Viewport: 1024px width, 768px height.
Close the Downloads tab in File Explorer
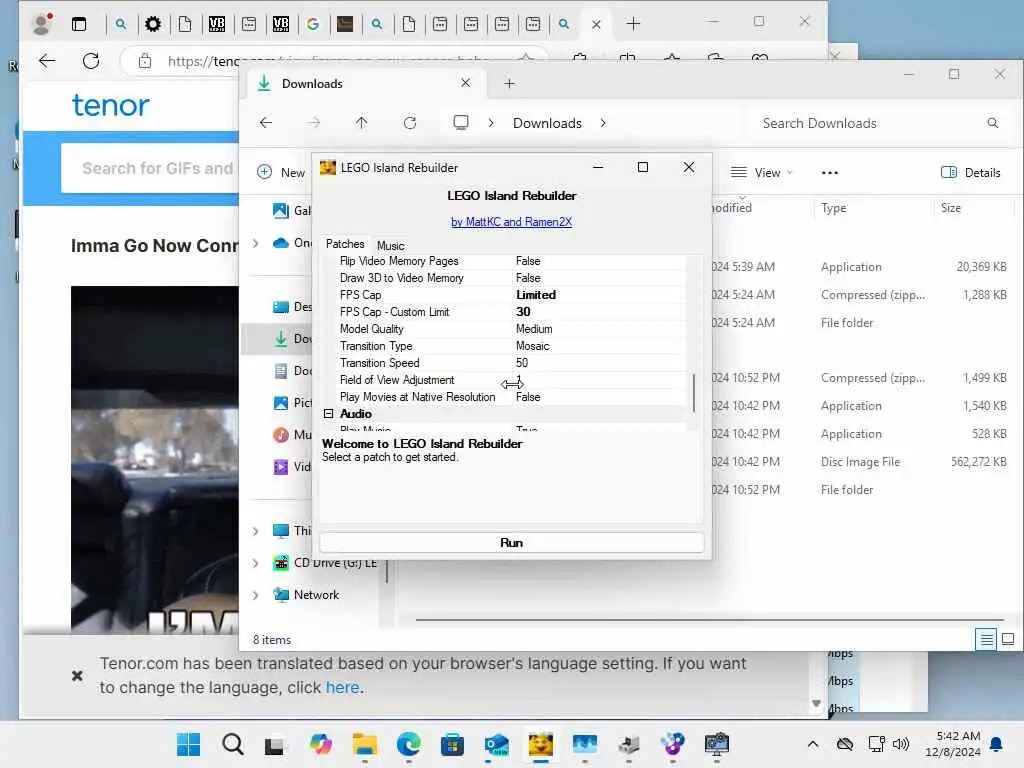tap(465, 83)
